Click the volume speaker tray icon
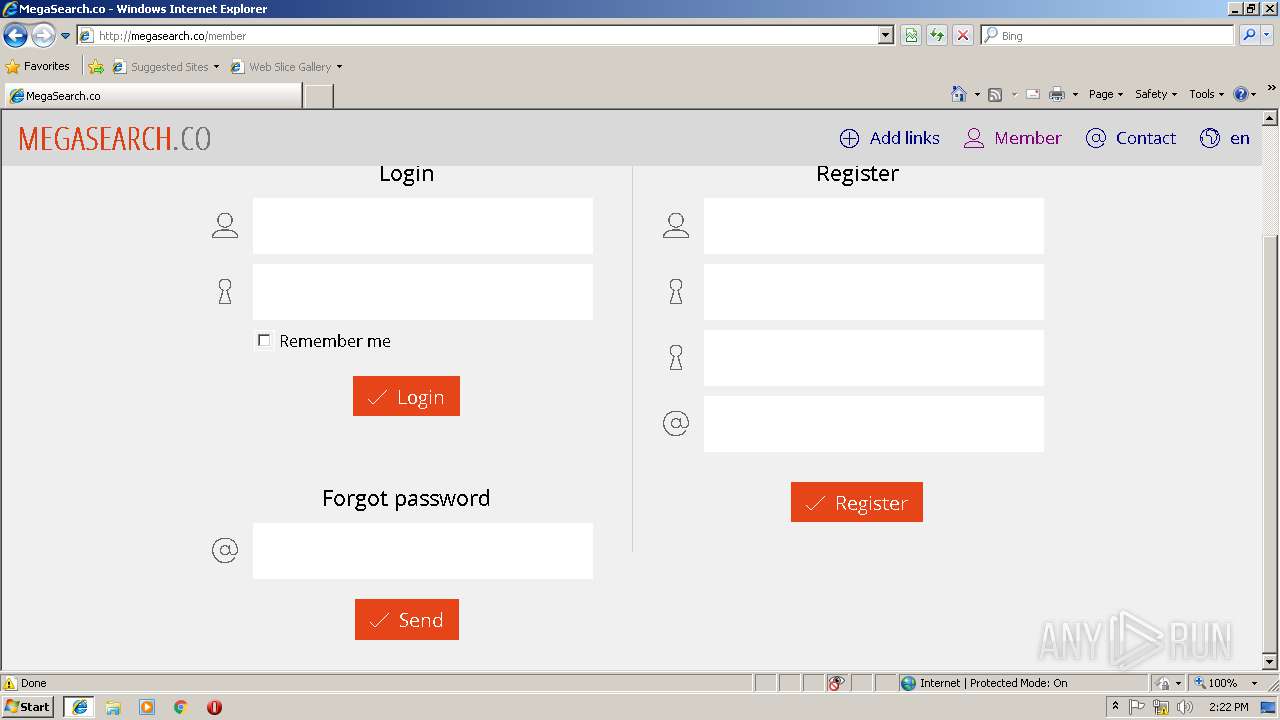1280x720 pixels. pos(1185,707)
